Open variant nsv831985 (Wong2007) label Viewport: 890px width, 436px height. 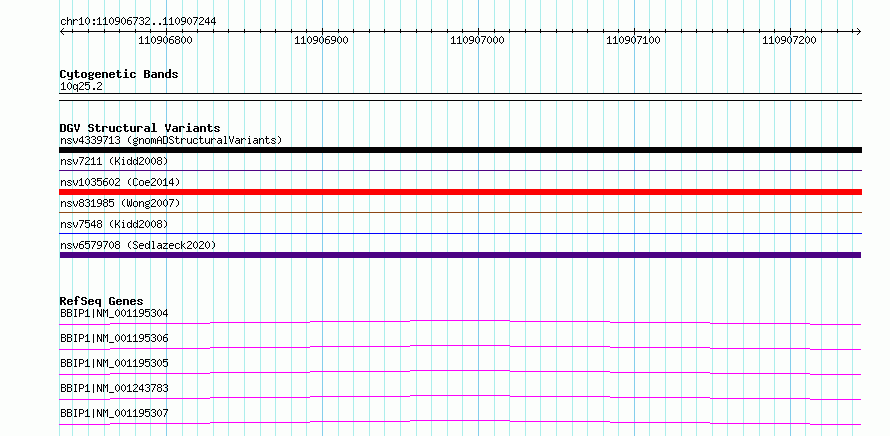[120, 203]
